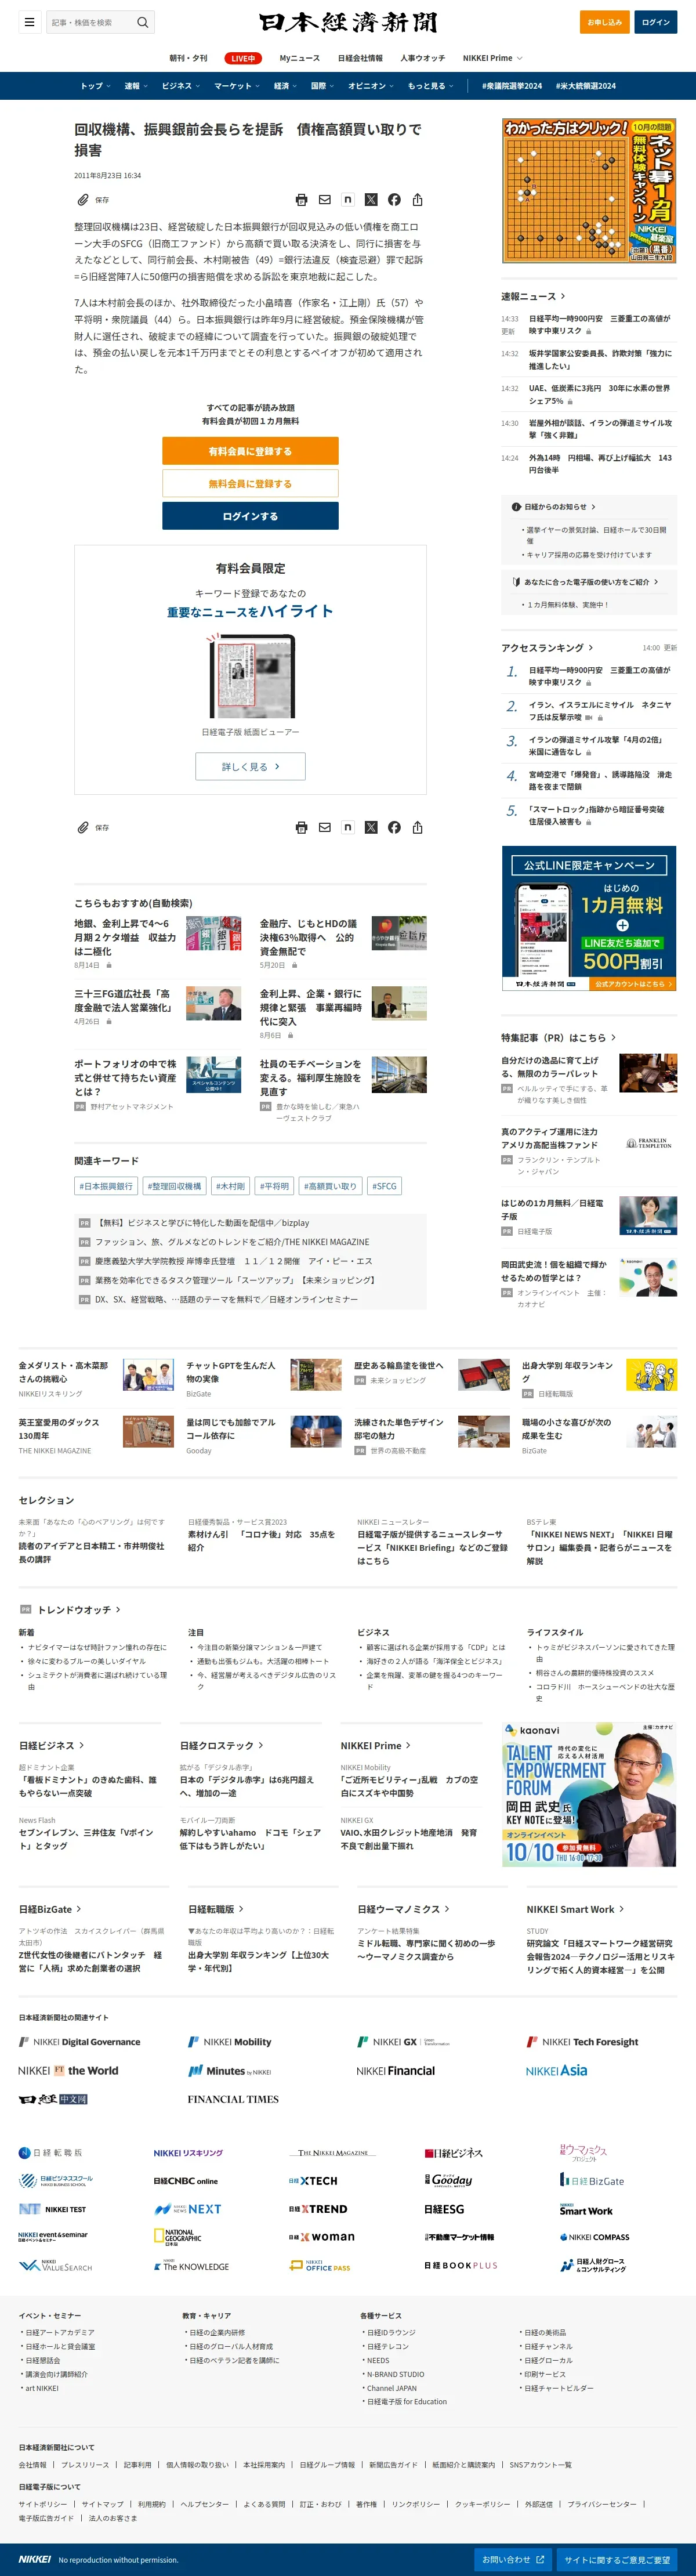Open NIKKEI Tech Foresight logo link
696x2576 pixels.
pos(582,2042)
